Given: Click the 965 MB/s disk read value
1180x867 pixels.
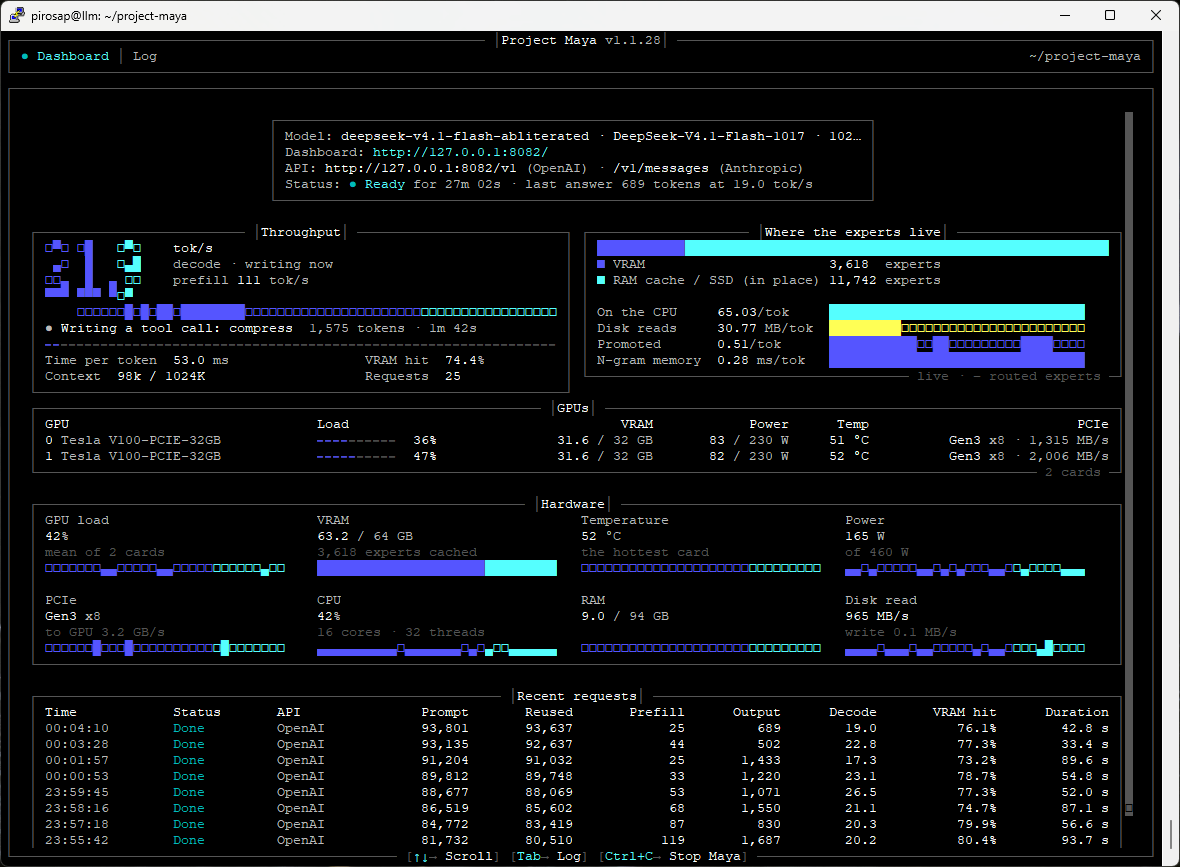Looking at the screenshot, I should [x=877, y=616].
